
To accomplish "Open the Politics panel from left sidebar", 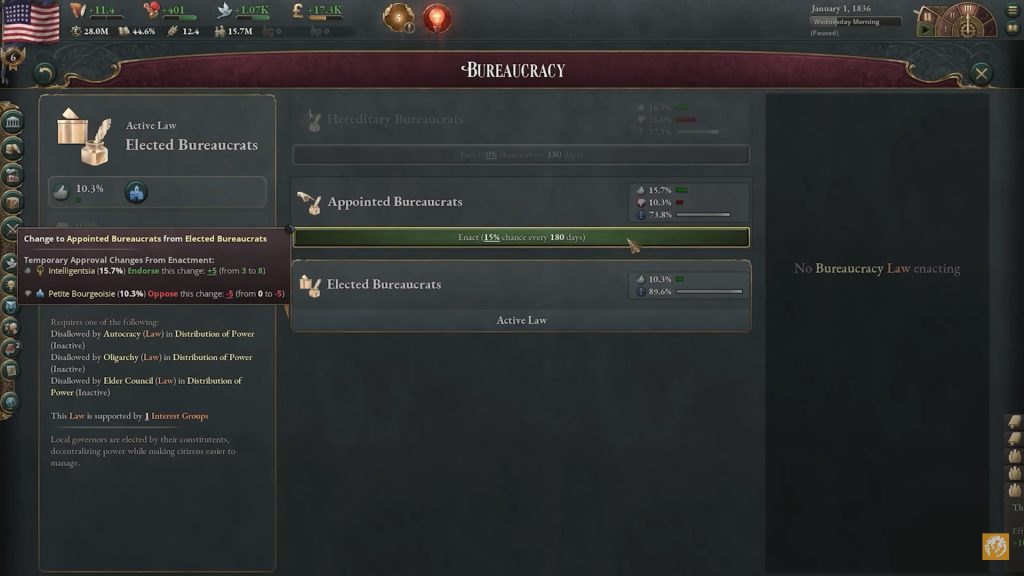I will 12,122.
